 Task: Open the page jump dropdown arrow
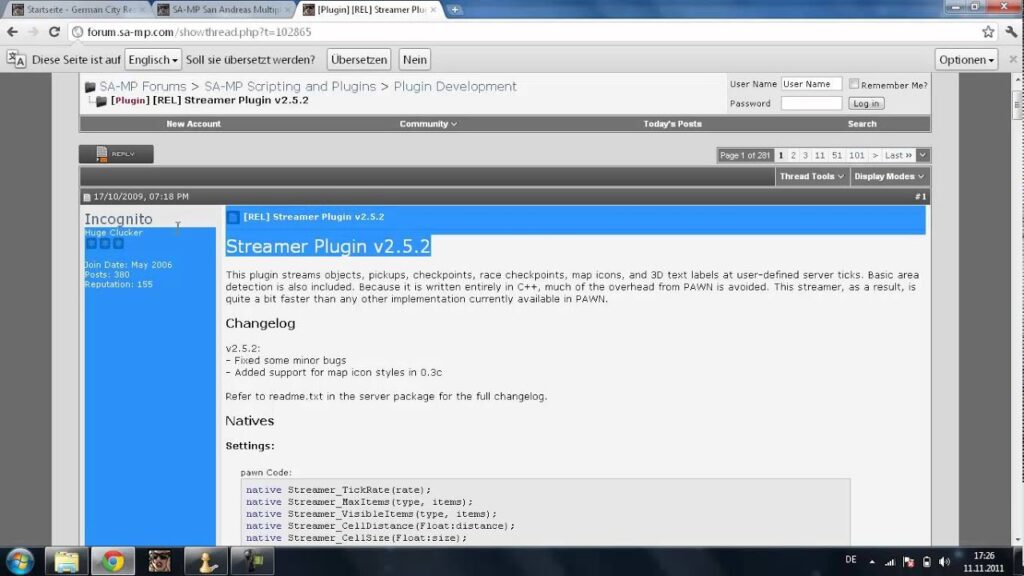(x=922, y=155)
